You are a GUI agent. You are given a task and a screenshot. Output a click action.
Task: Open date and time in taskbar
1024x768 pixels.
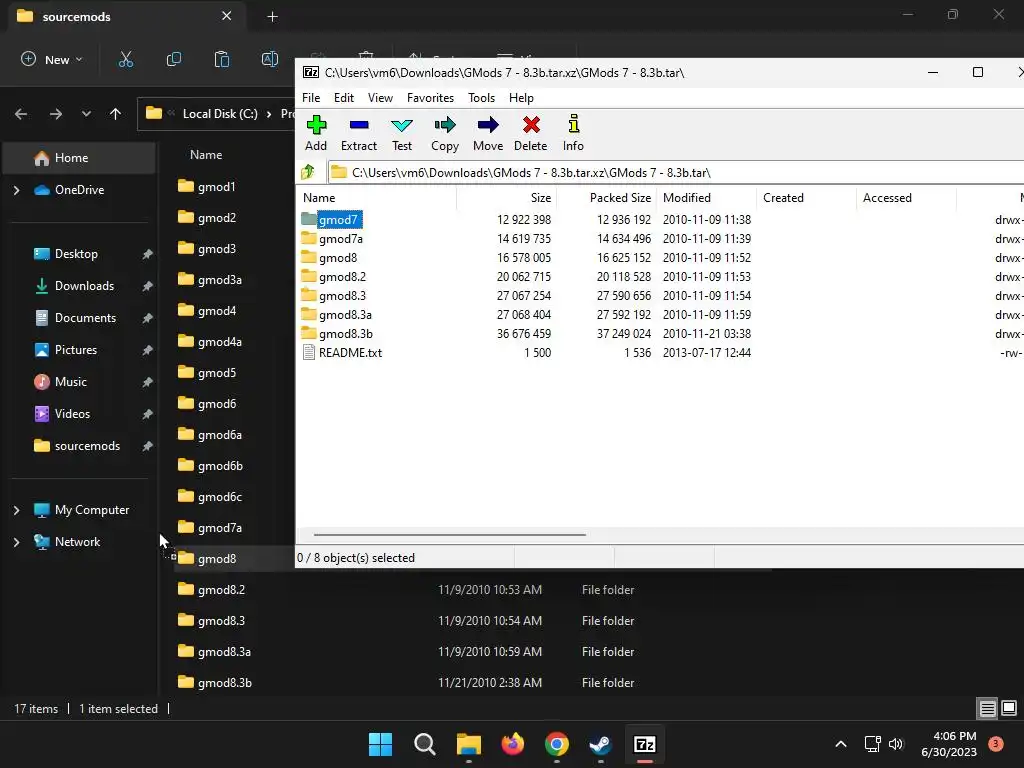[949, 744]
